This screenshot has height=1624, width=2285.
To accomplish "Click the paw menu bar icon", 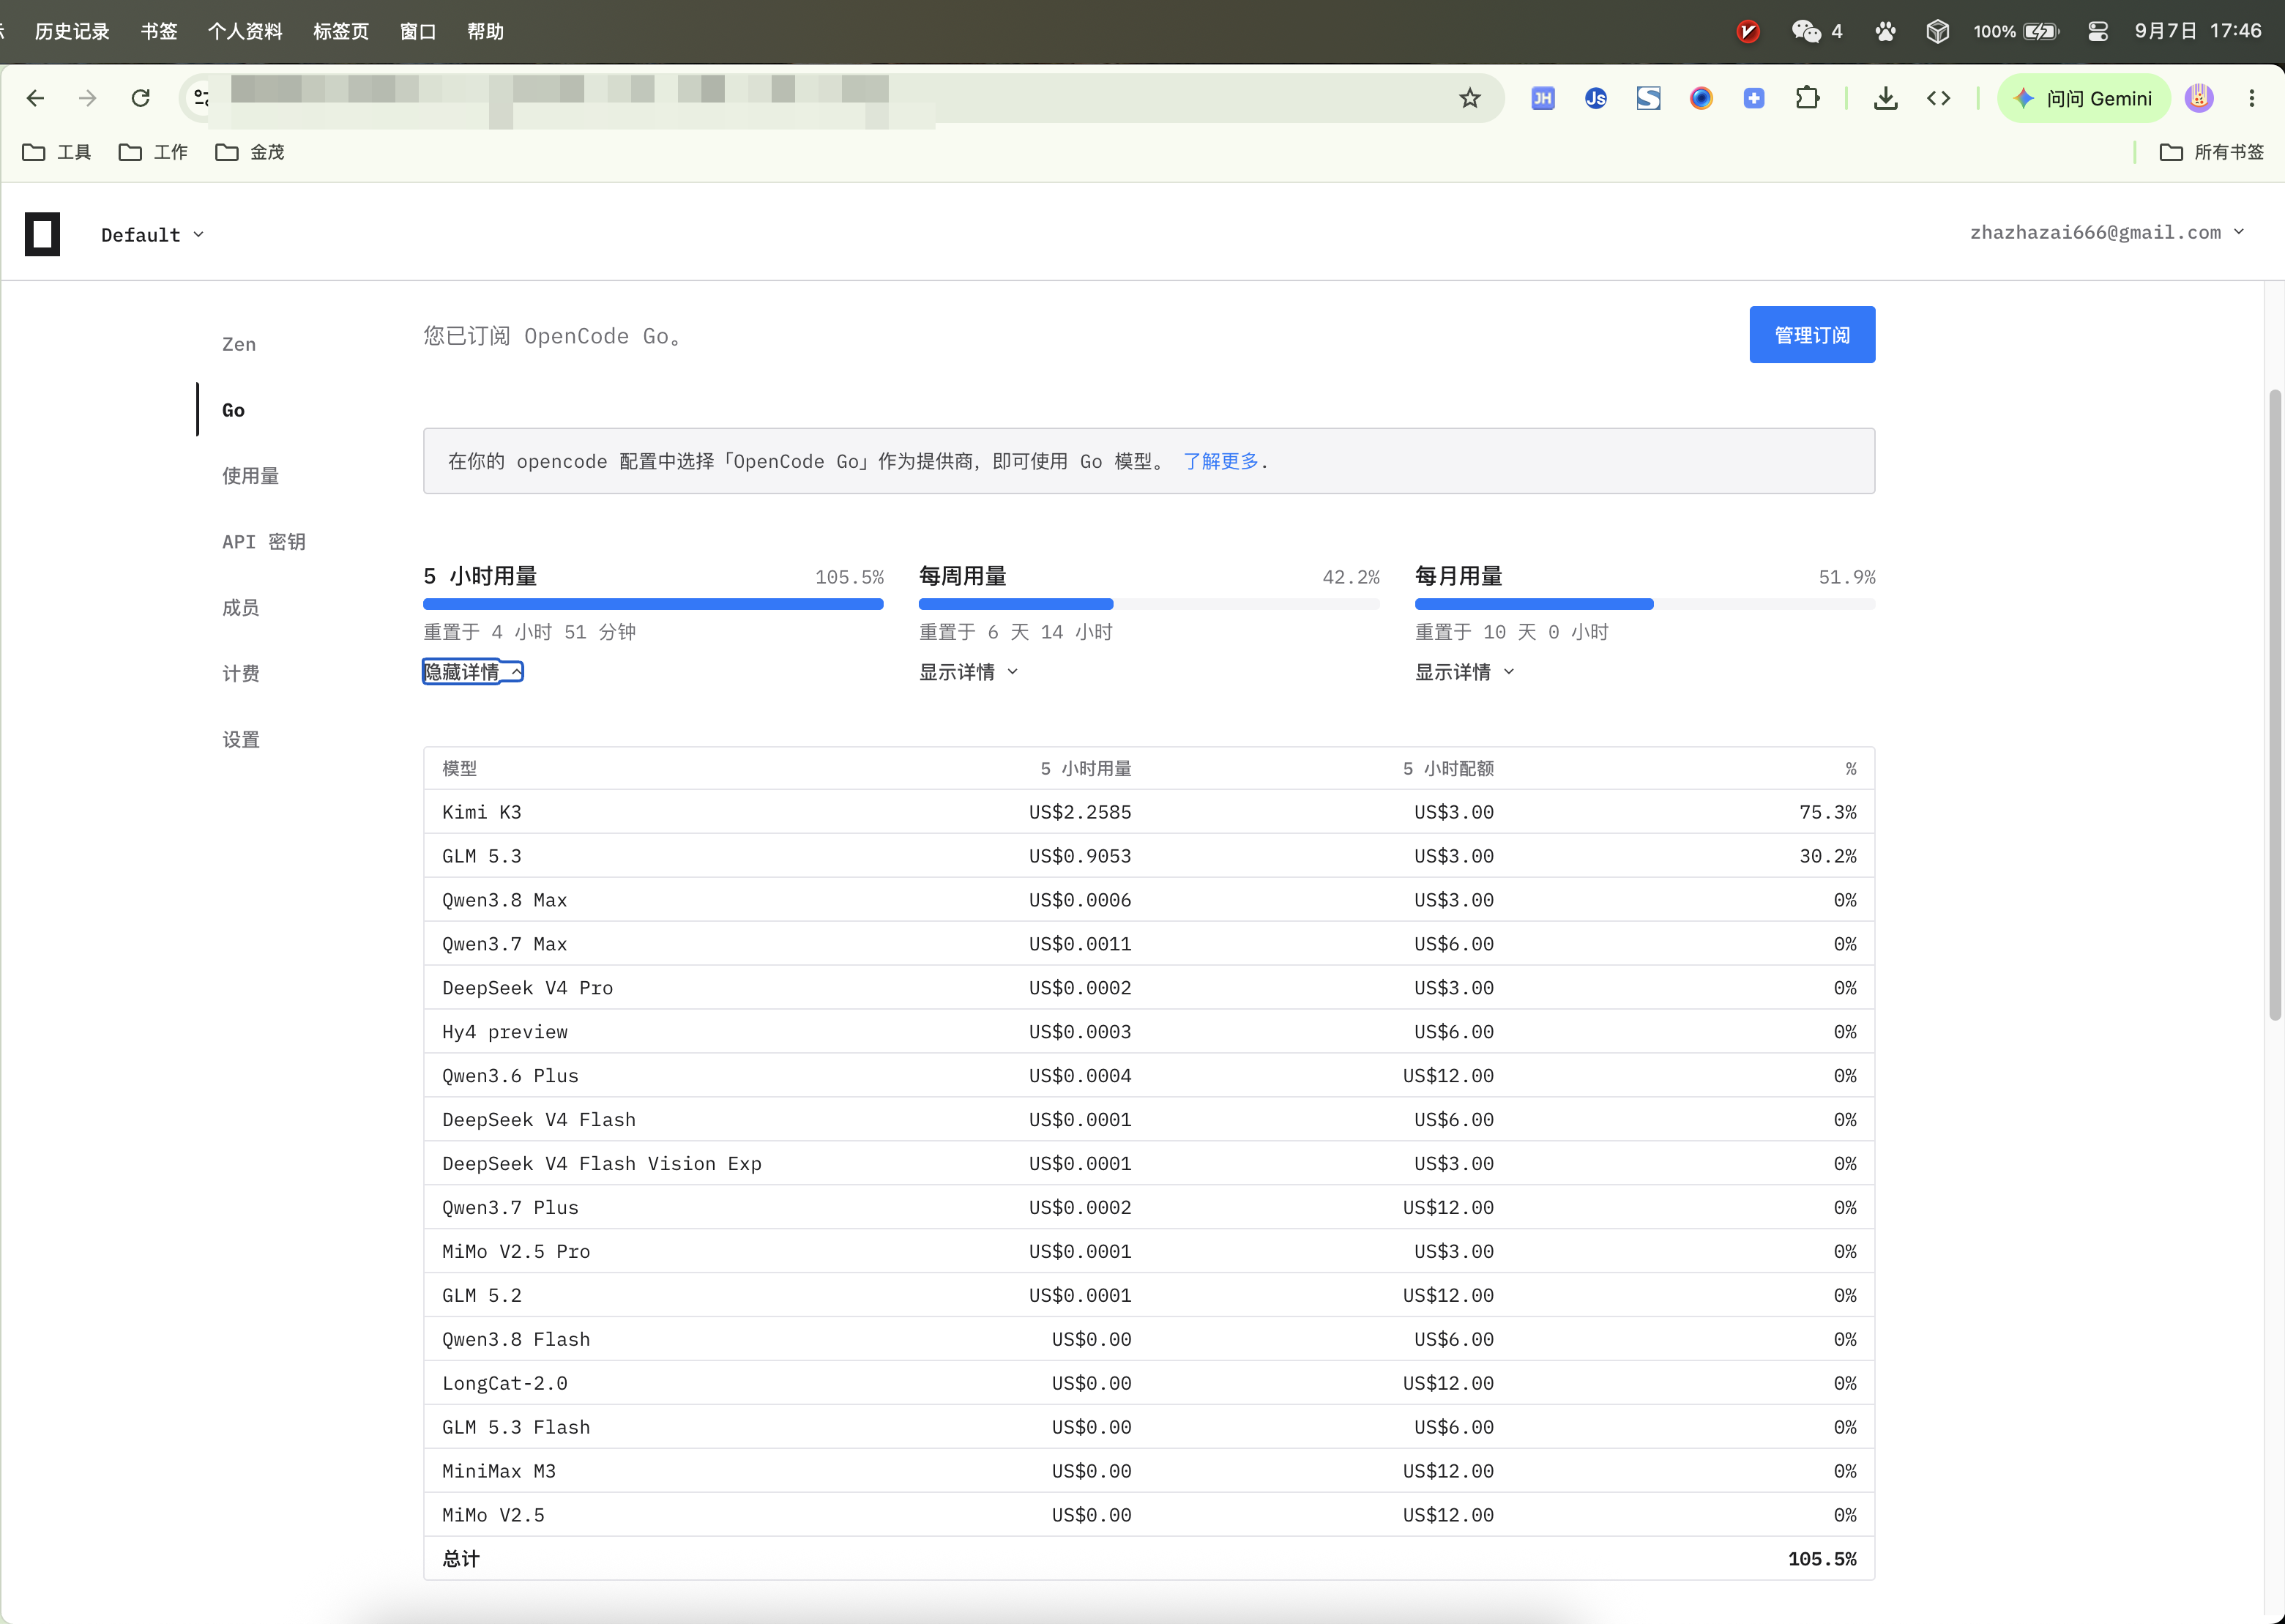I will [x=1885, y=31].
